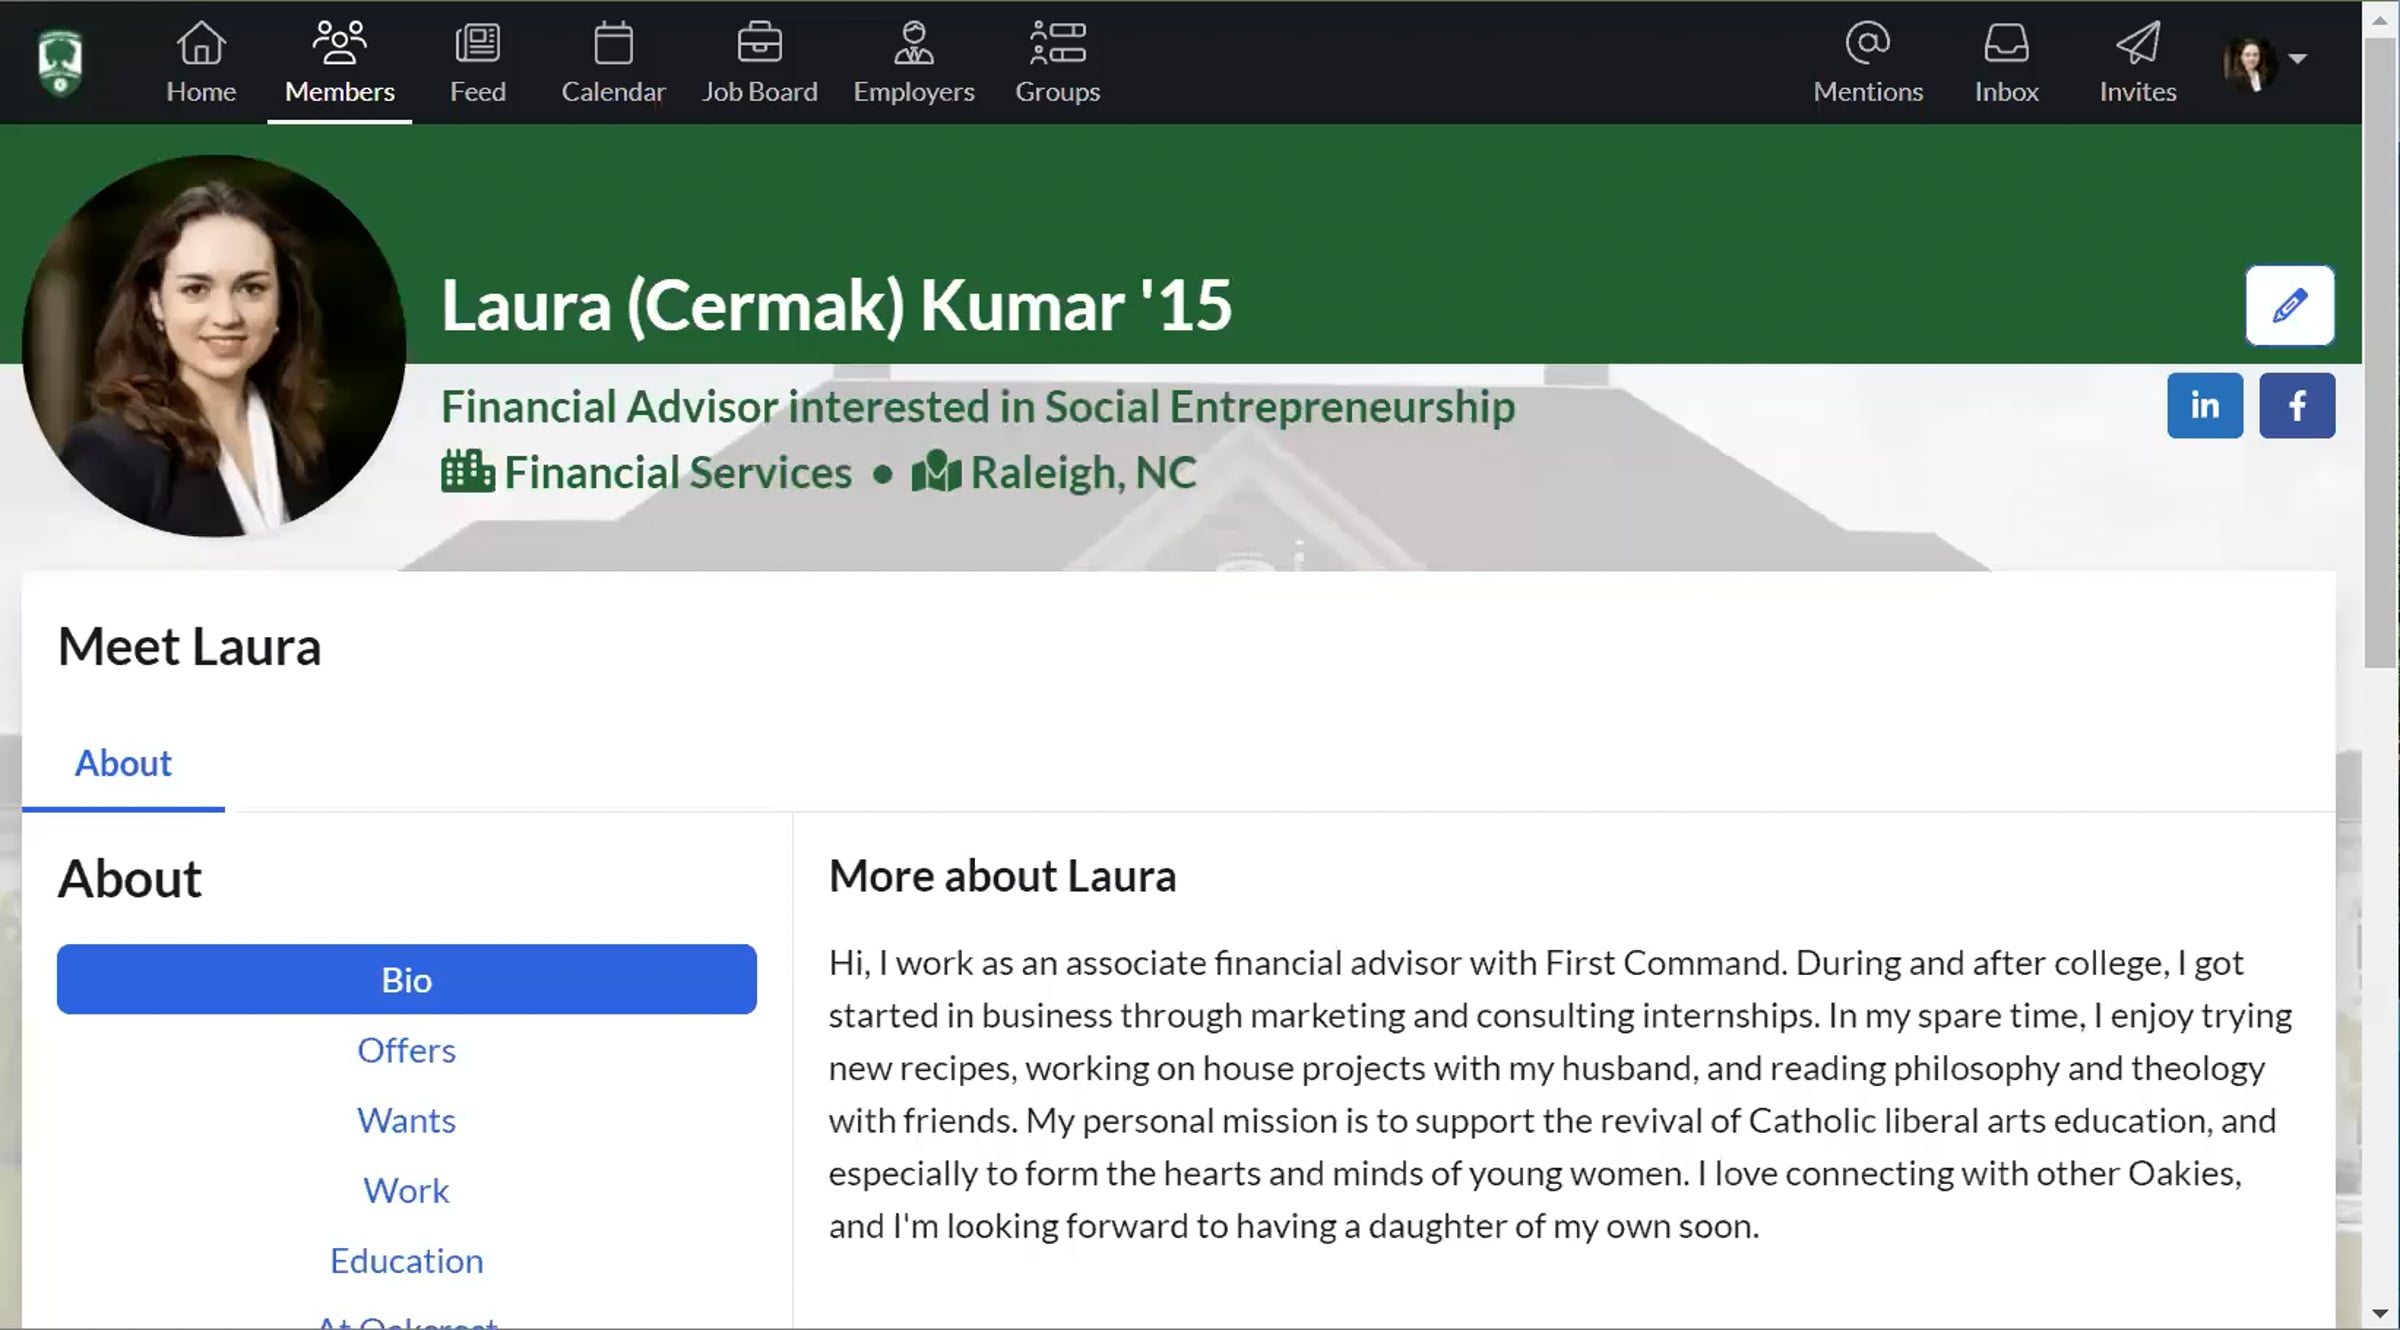Open Laura's Facebook profile link
Image resolution: width=2400 pixels, height=1330 pixels.
[2296, 406]
